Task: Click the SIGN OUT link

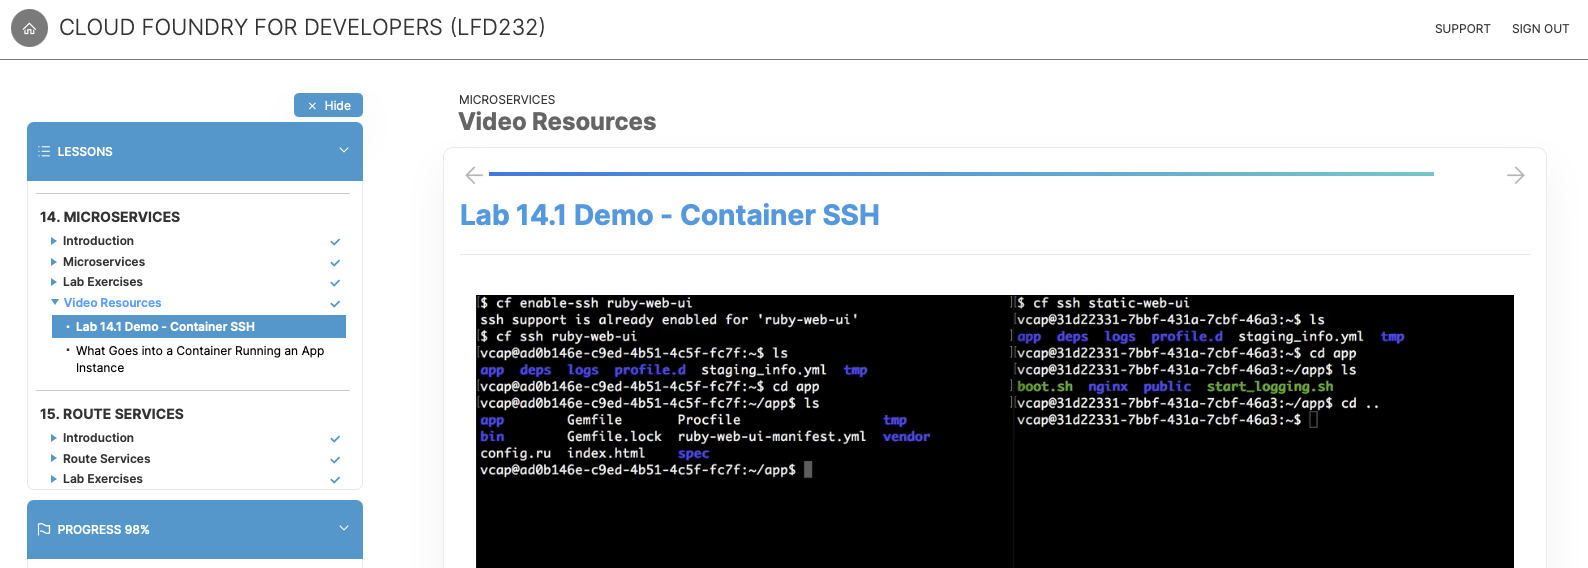Action: click(1540, 29)
